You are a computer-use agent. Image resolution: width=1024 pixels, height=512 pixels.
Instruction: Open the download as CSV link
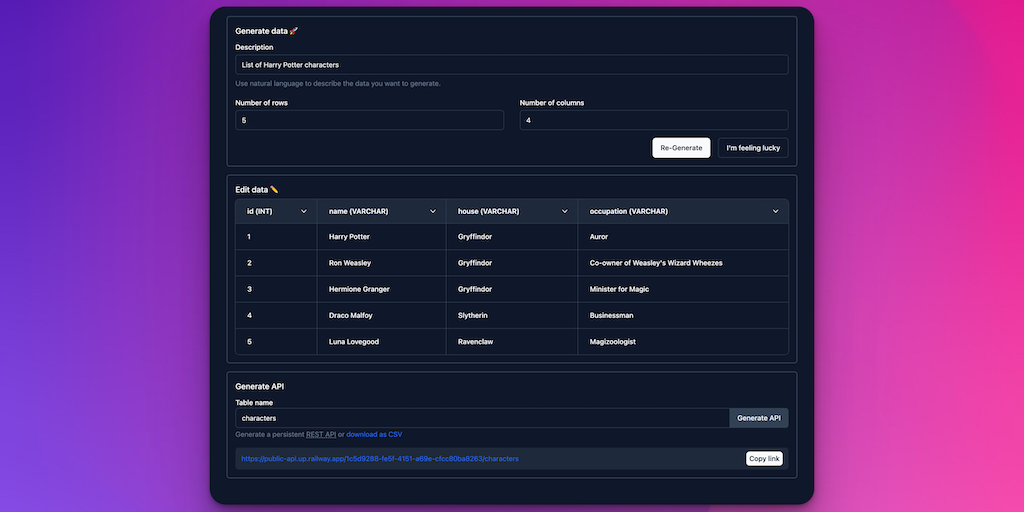point(374,434)
